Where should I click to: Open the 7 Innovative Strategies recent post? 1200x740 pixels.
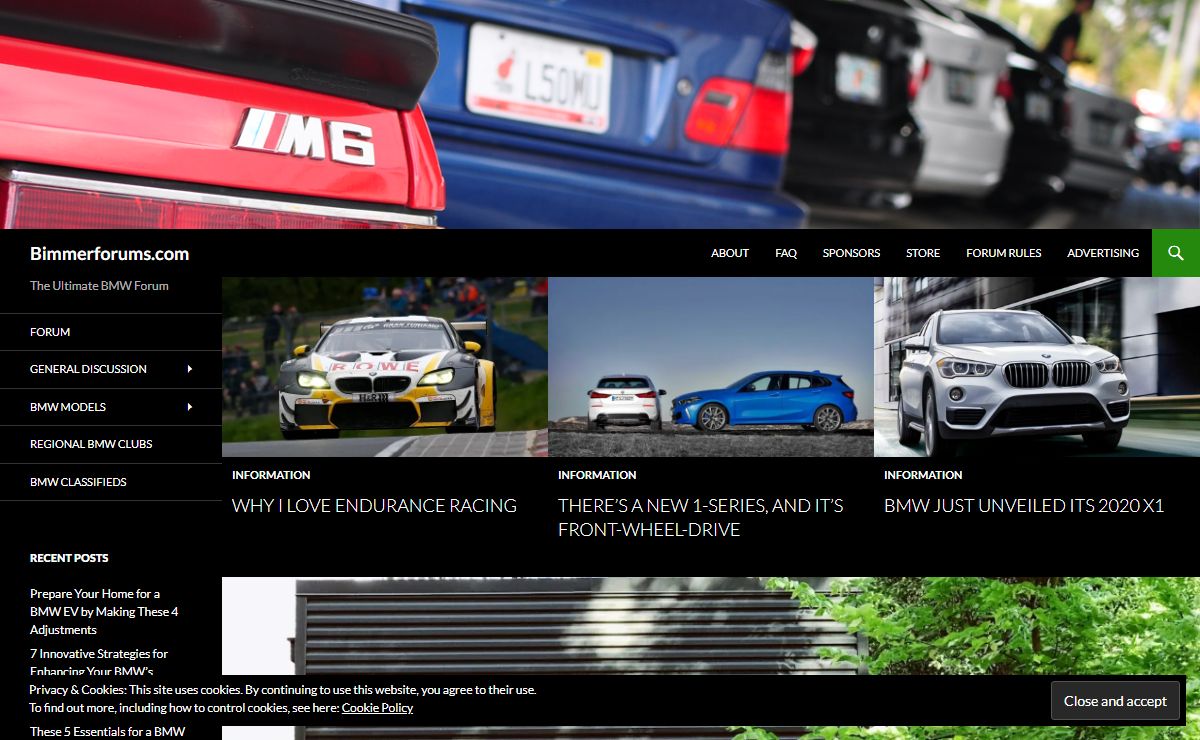pos(99,663)
